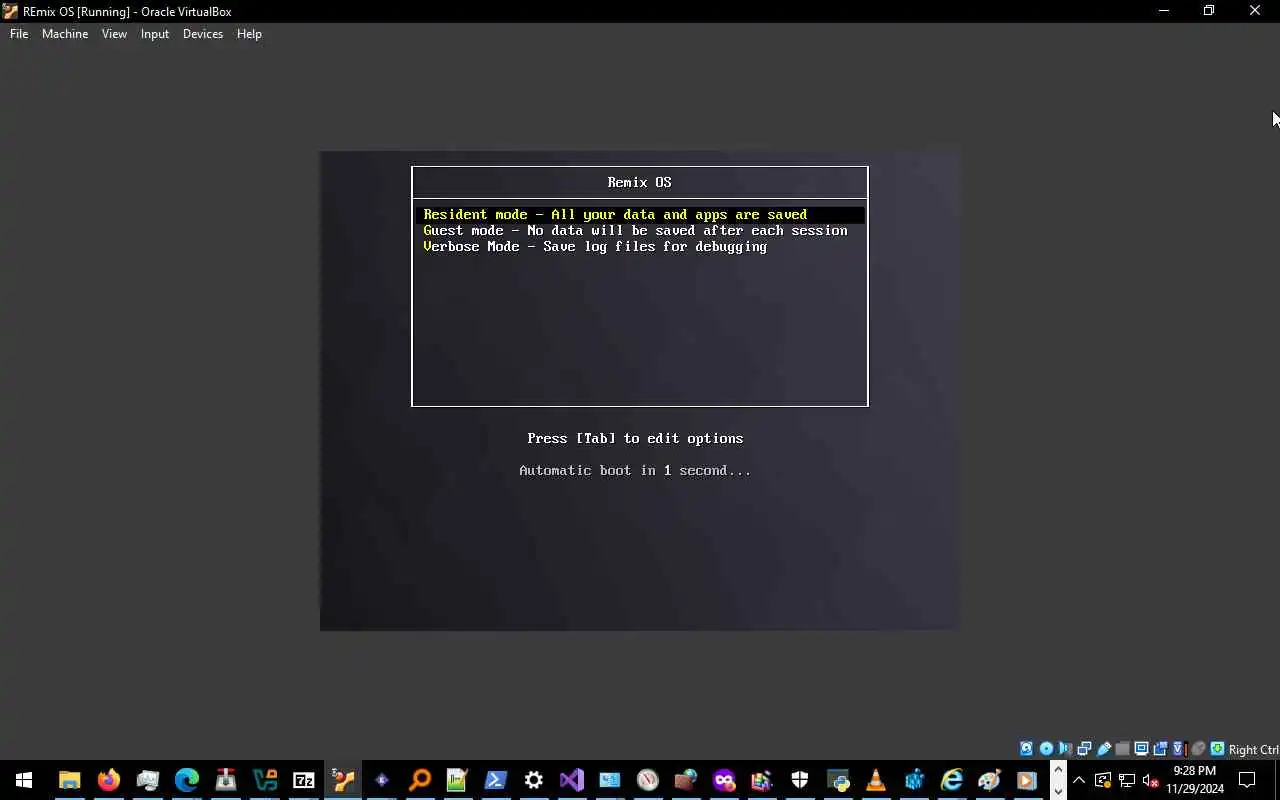
Task: Click the muted volume tray icon
Action: (x=1150, y=780)
